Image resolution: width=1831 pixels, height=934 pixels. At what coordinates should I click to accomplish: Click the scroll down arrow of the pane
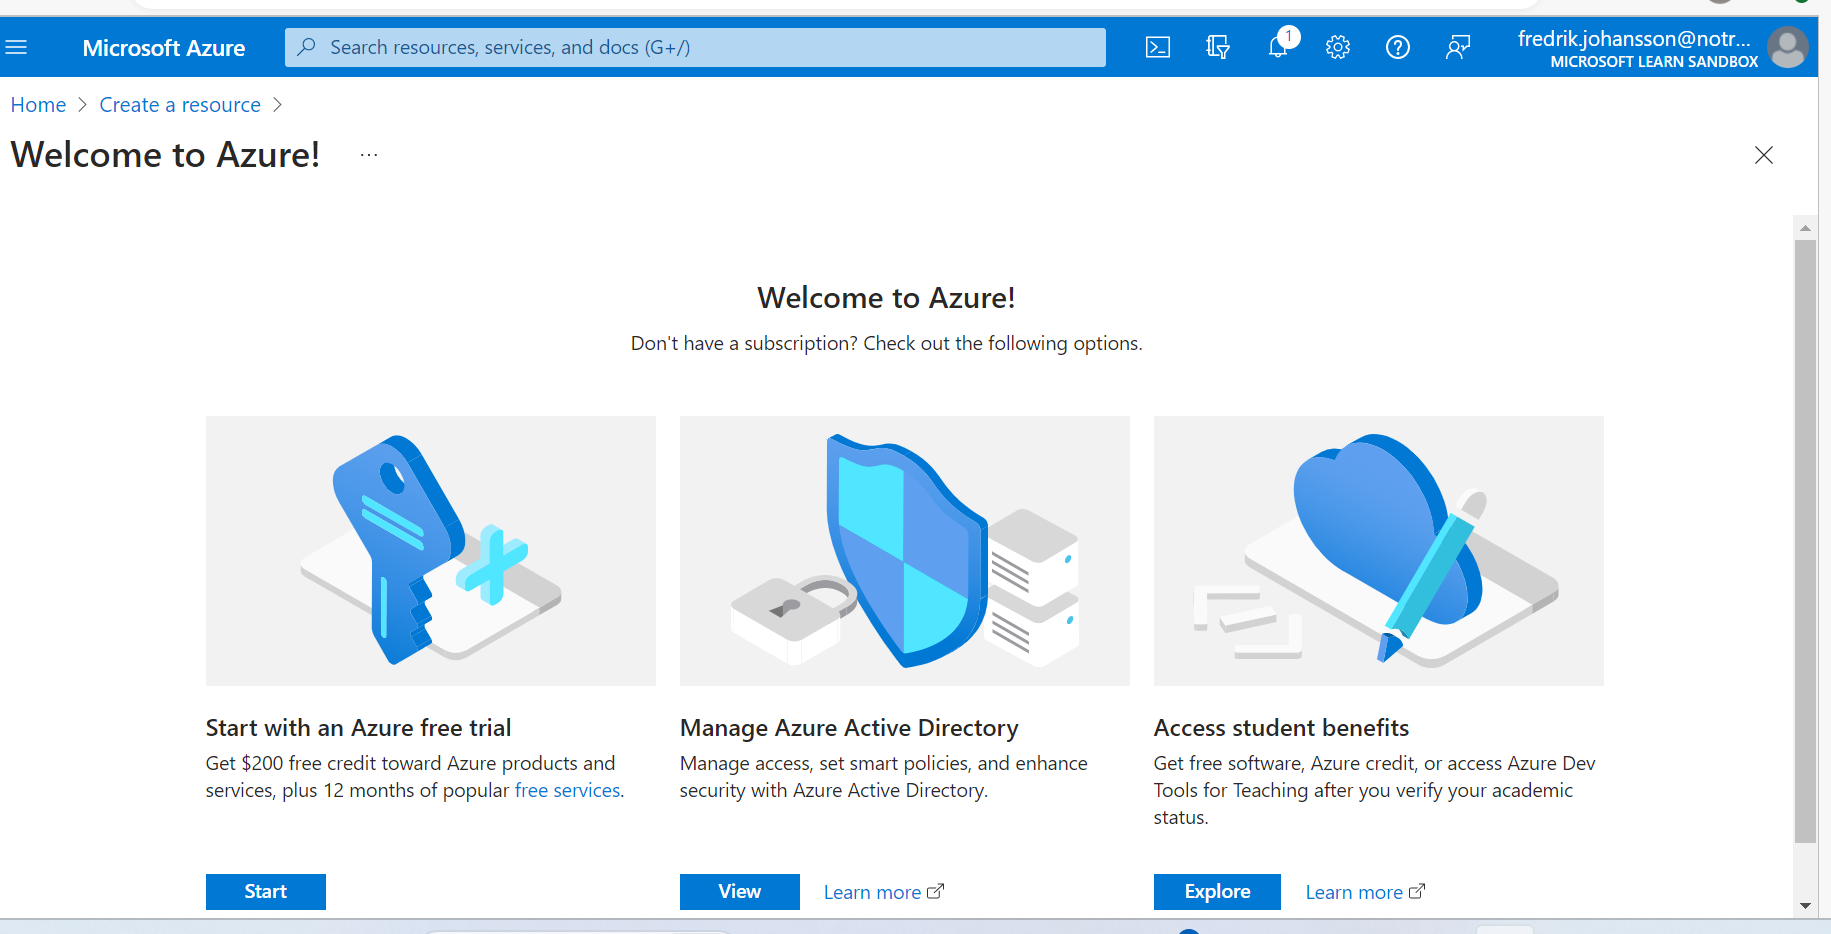[1805, 906]
